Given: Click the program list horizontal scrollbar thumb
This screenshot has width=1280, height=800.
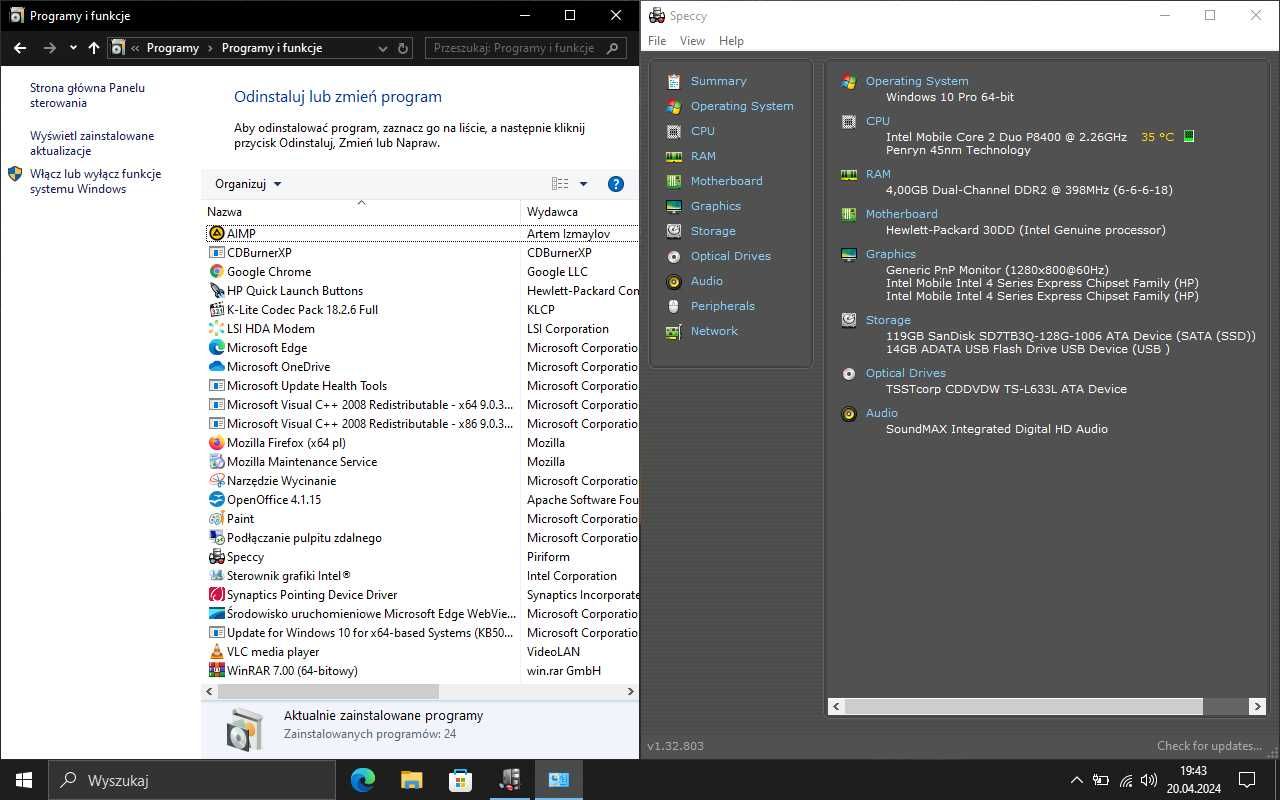Looking at the screenshot, I should (328, 691).
